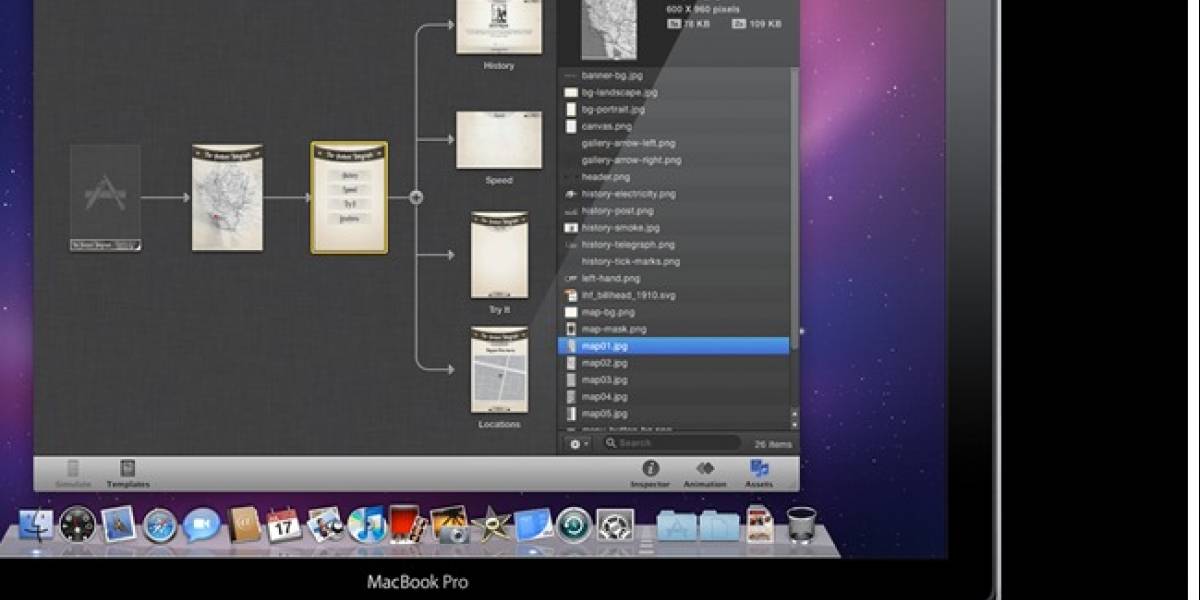Image resolution: width=1200 pixels, height=600 pixels.
Task: Select map01.jpg highlighted asset row
Action: tap(673, 346)
